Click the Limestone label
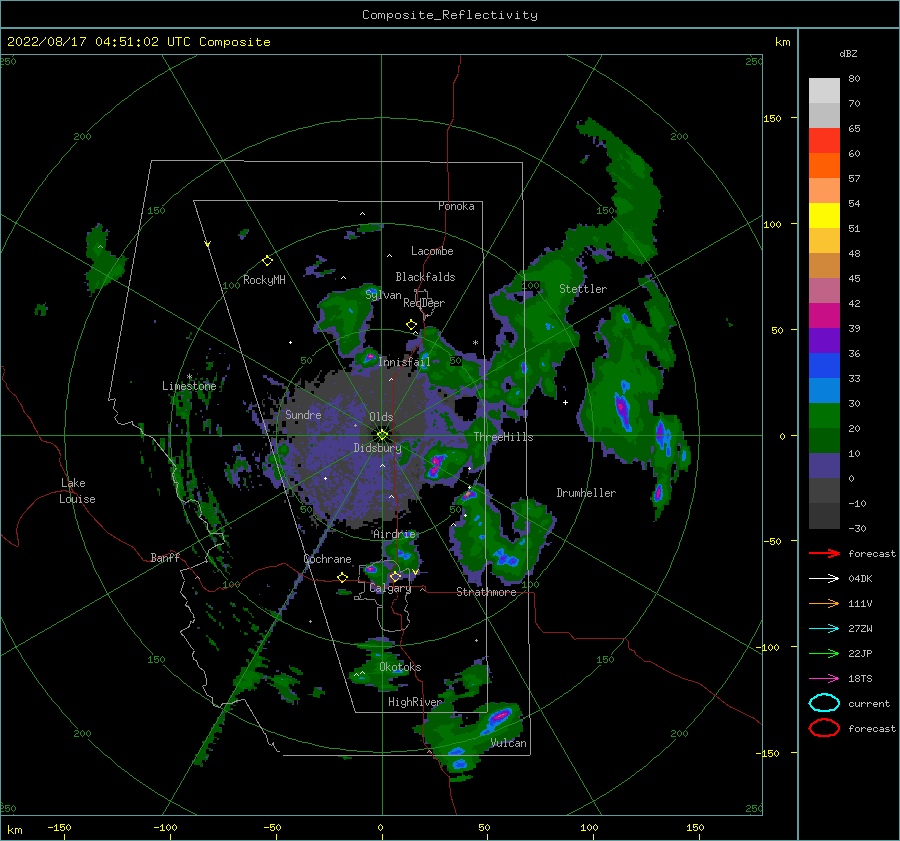900x841 pixels. click(189, 386)
